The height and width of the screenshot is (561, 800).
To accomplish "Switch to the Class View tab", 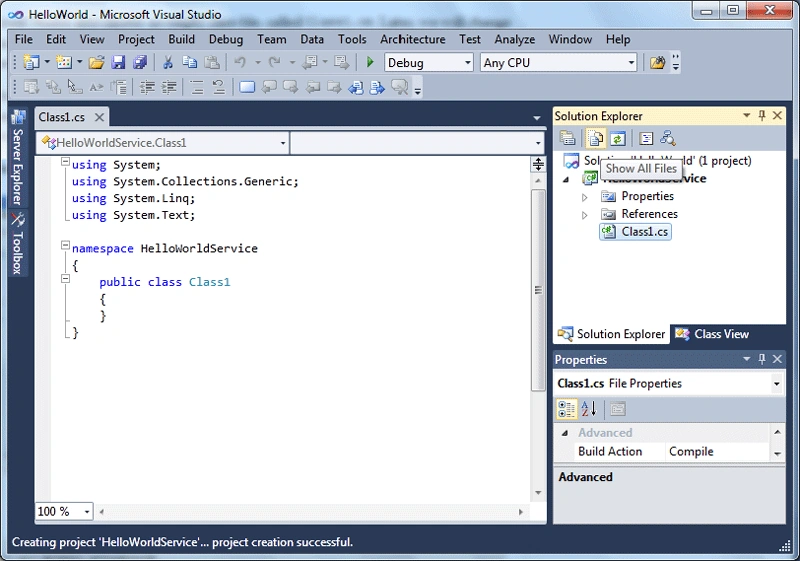I will pos(712,334).
